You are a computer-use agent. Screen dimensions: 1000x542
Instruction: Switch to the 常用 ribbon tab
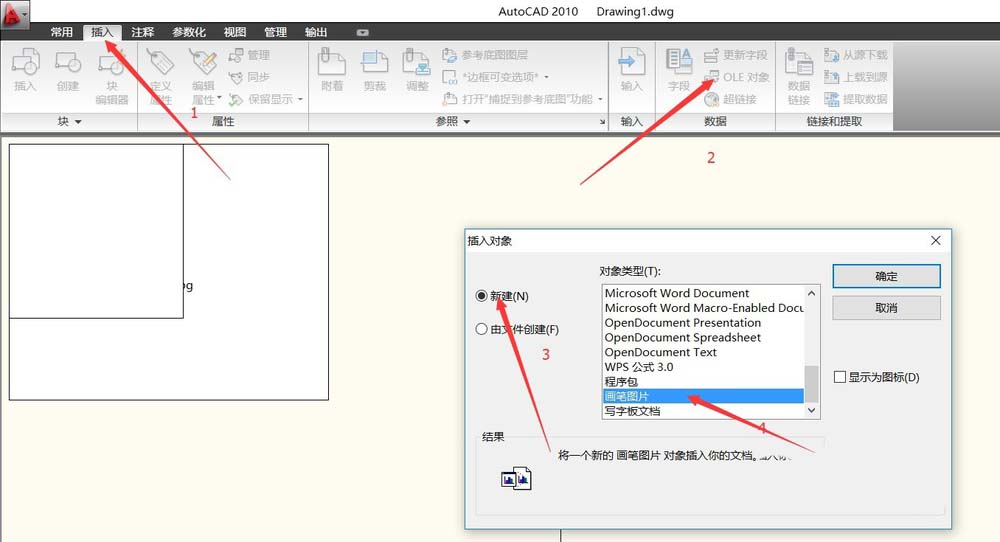[x=62, y=32]
